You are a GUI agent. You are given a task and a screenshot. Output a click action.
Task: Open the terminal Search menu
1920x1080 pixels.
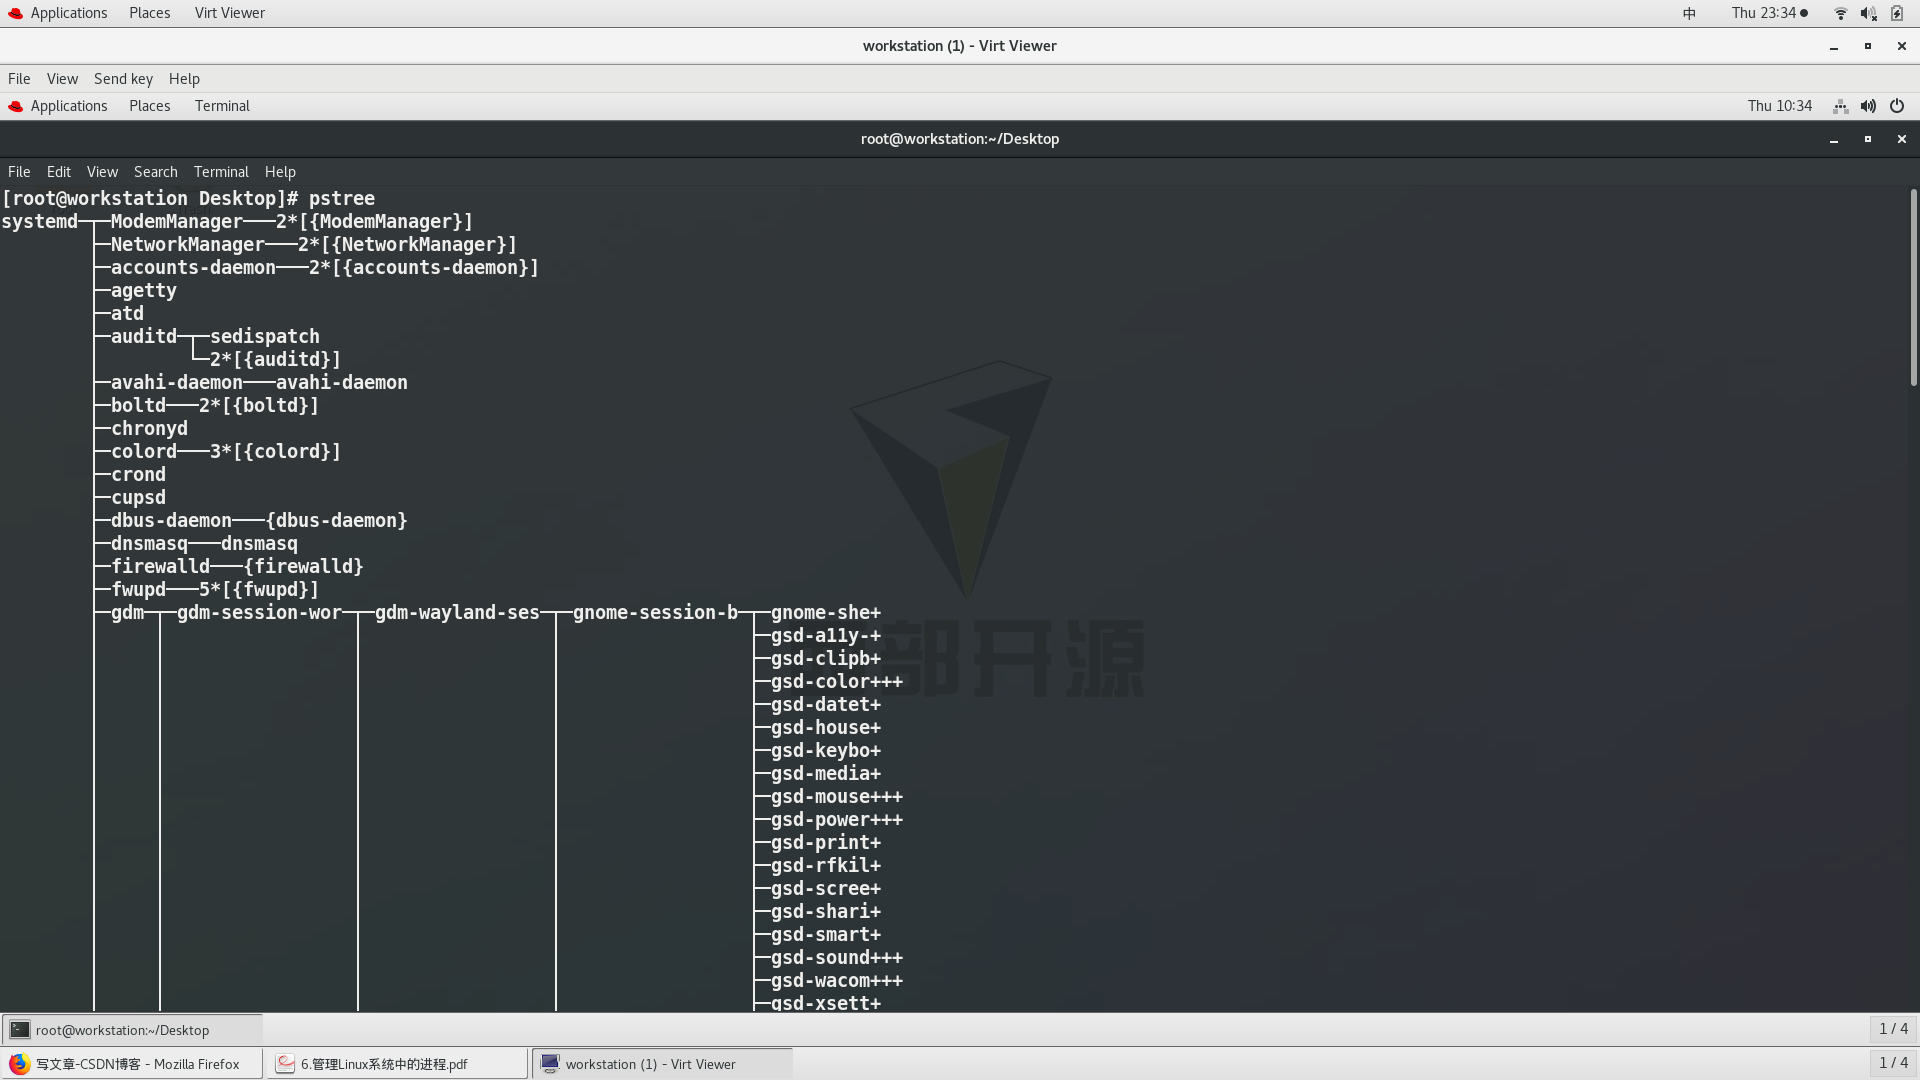pyautogui.click(x=155, y=172)
